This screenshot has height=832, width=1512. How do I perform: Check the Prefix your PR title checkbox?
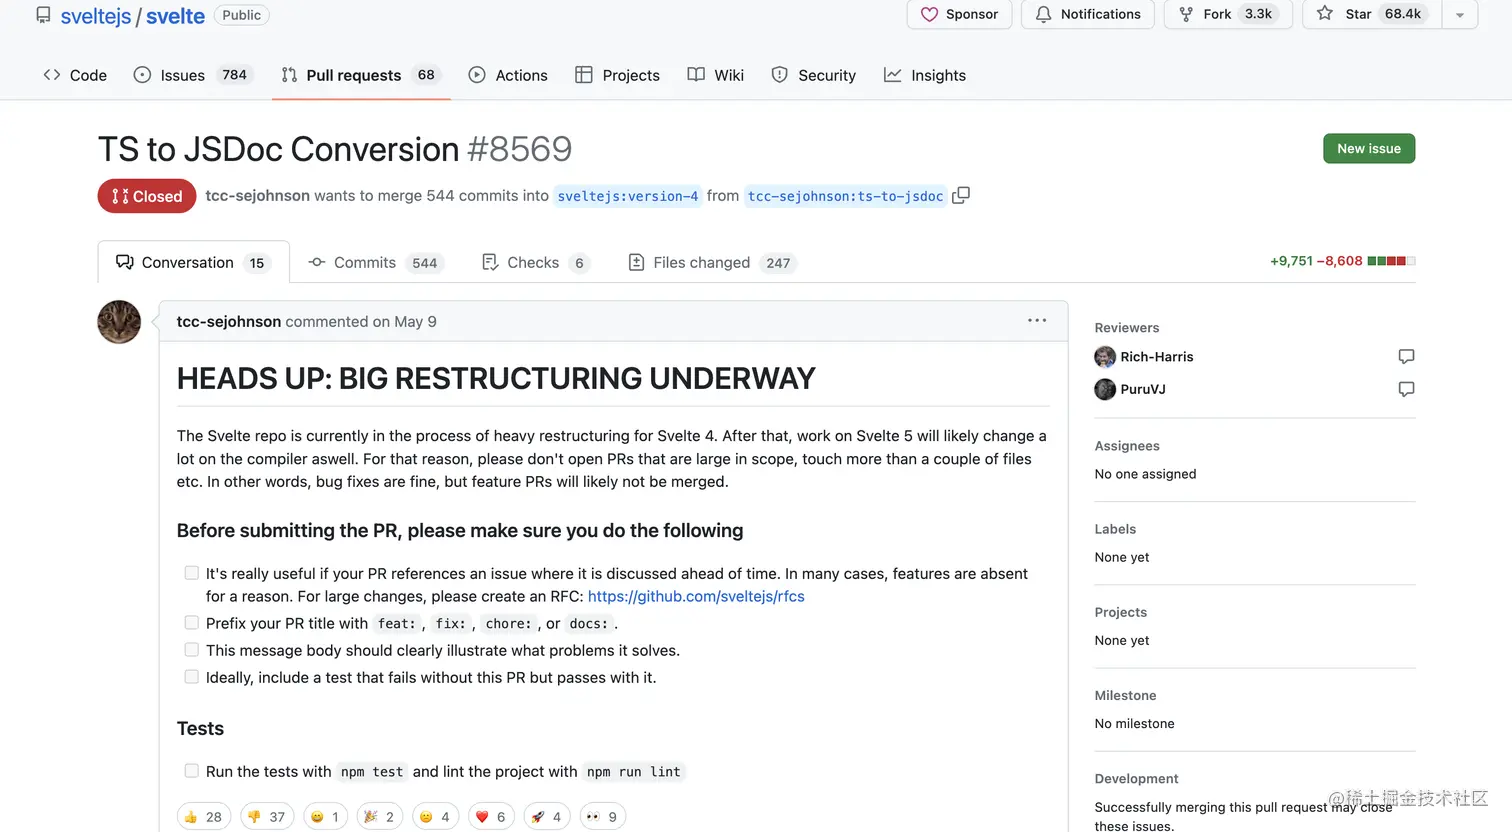click(191, 622)
